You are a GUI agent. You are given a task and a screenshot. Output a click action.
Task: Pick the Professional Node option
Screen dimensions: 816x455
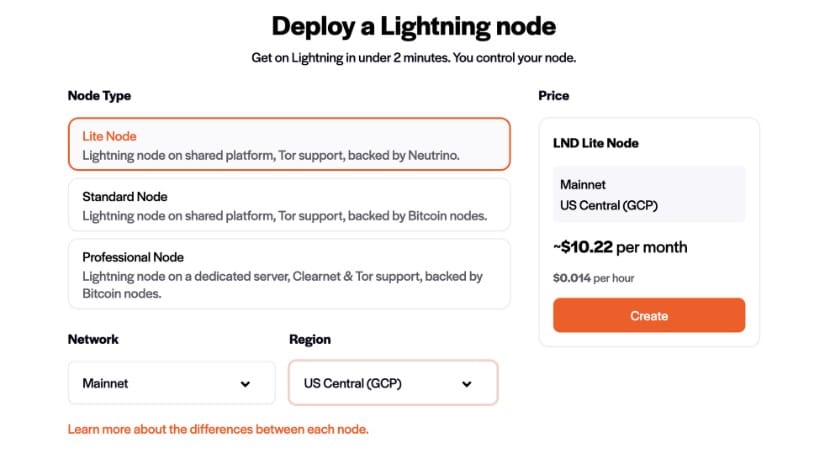coord(289,275)
